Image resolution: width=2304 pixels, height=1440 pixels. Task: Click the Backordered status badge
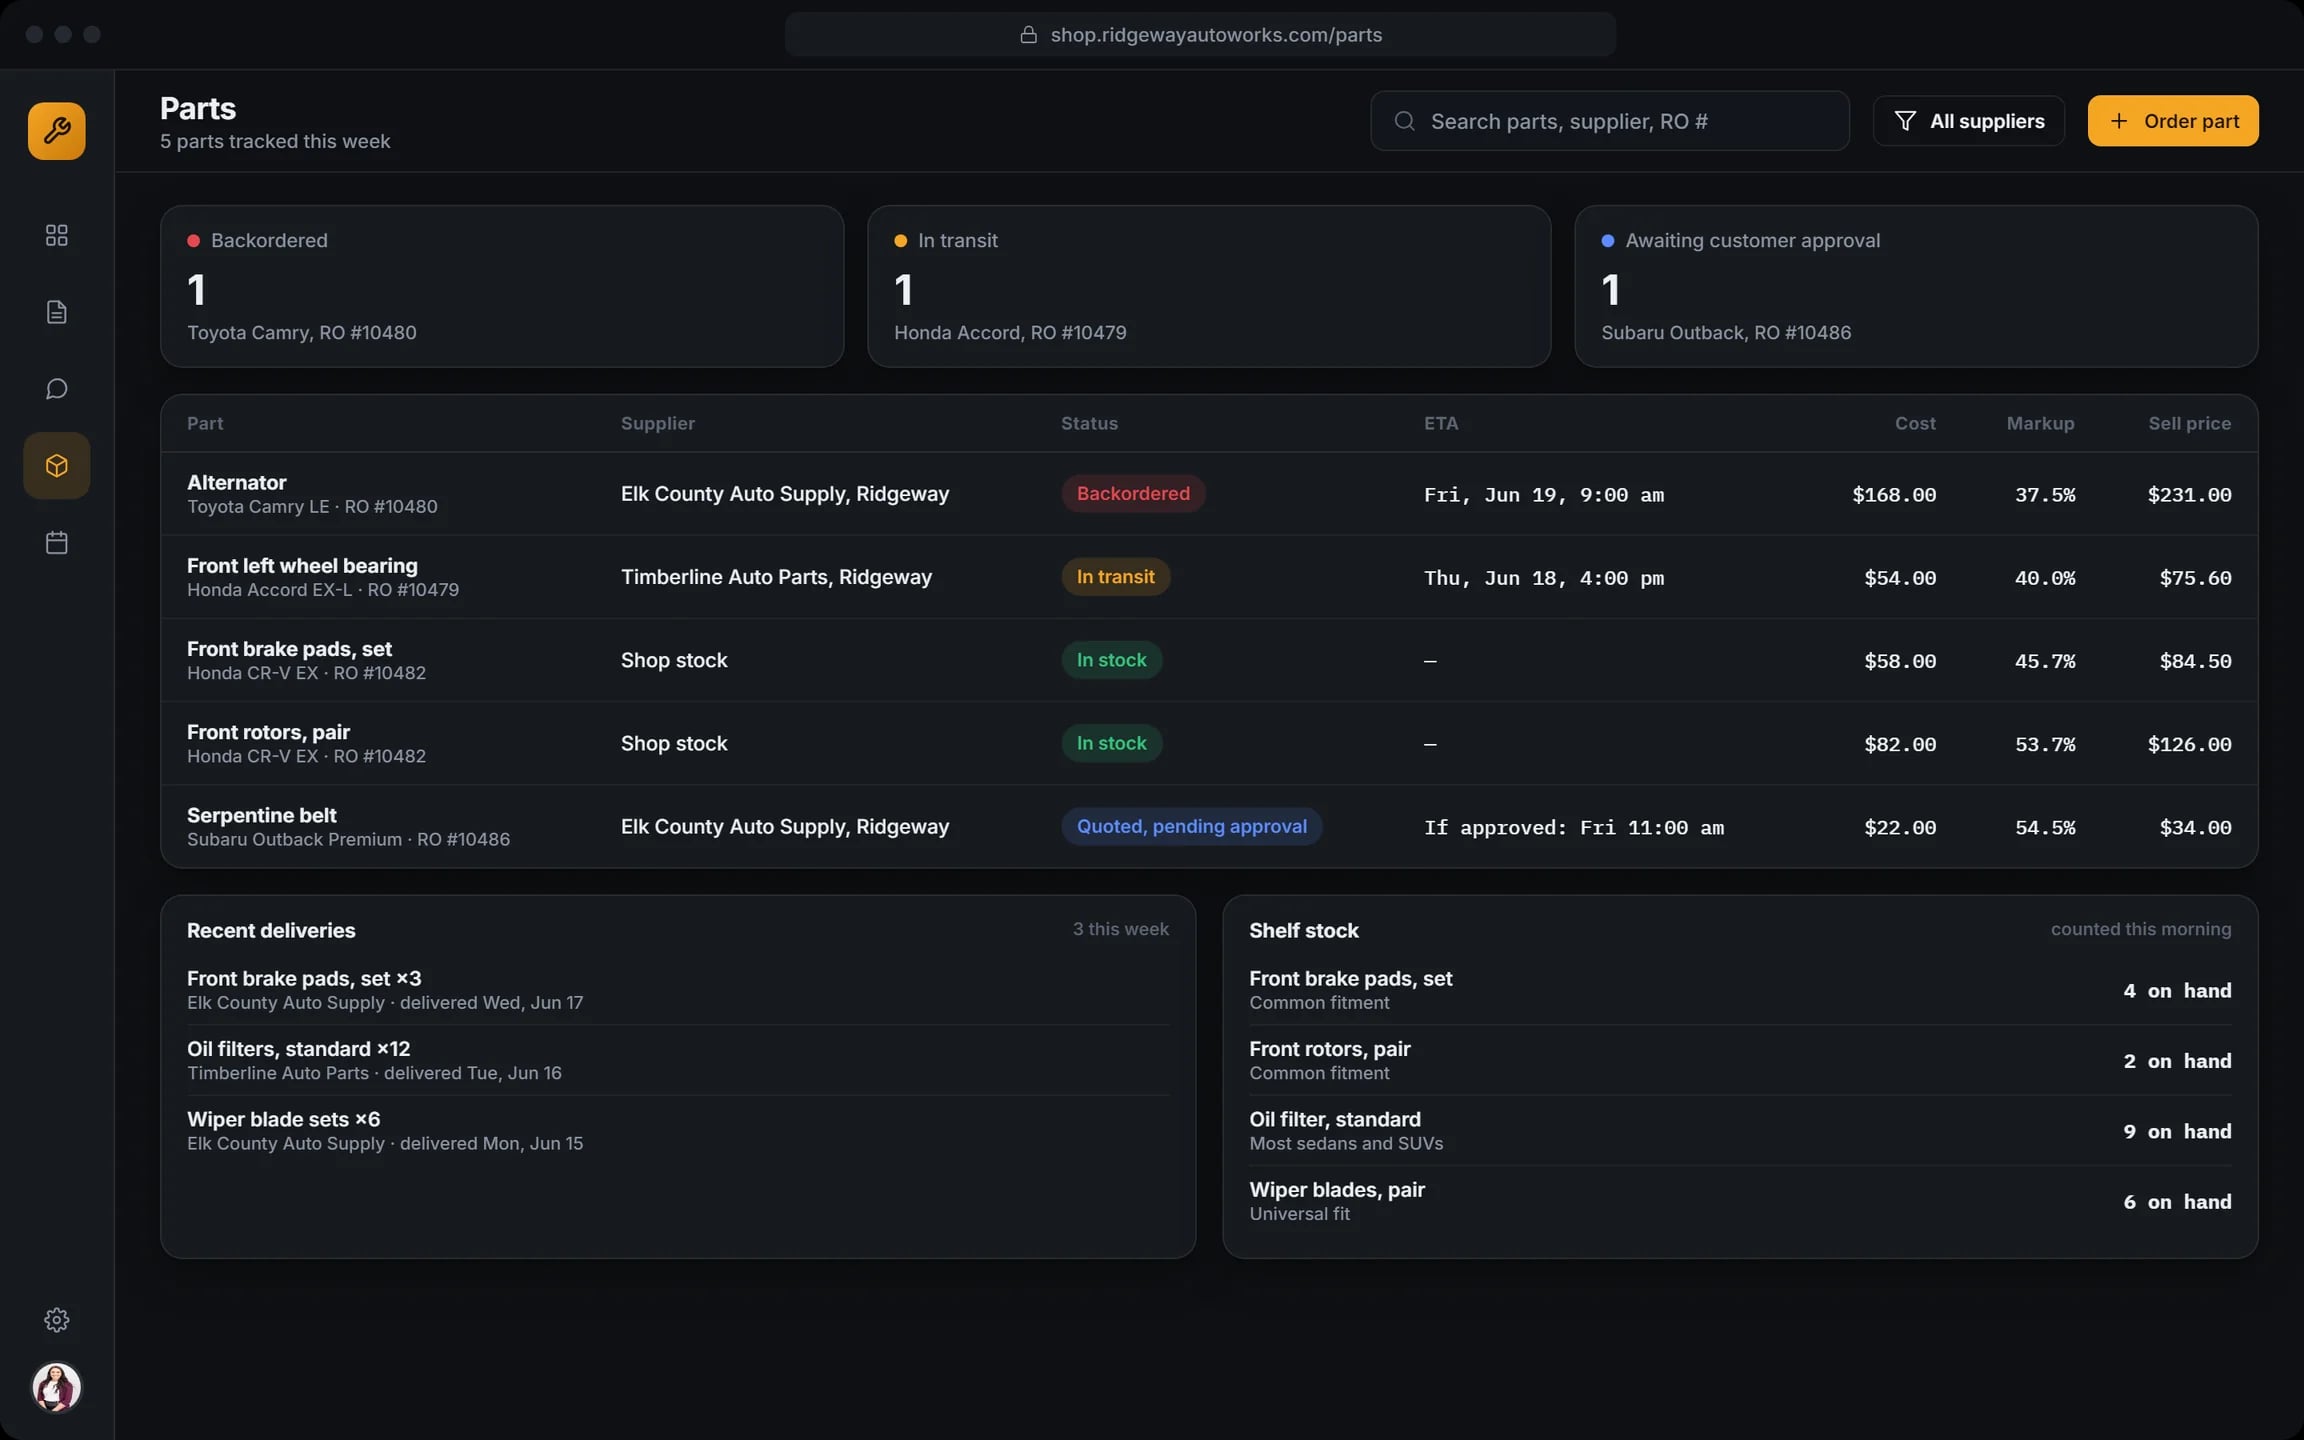tap(1133, 494)
